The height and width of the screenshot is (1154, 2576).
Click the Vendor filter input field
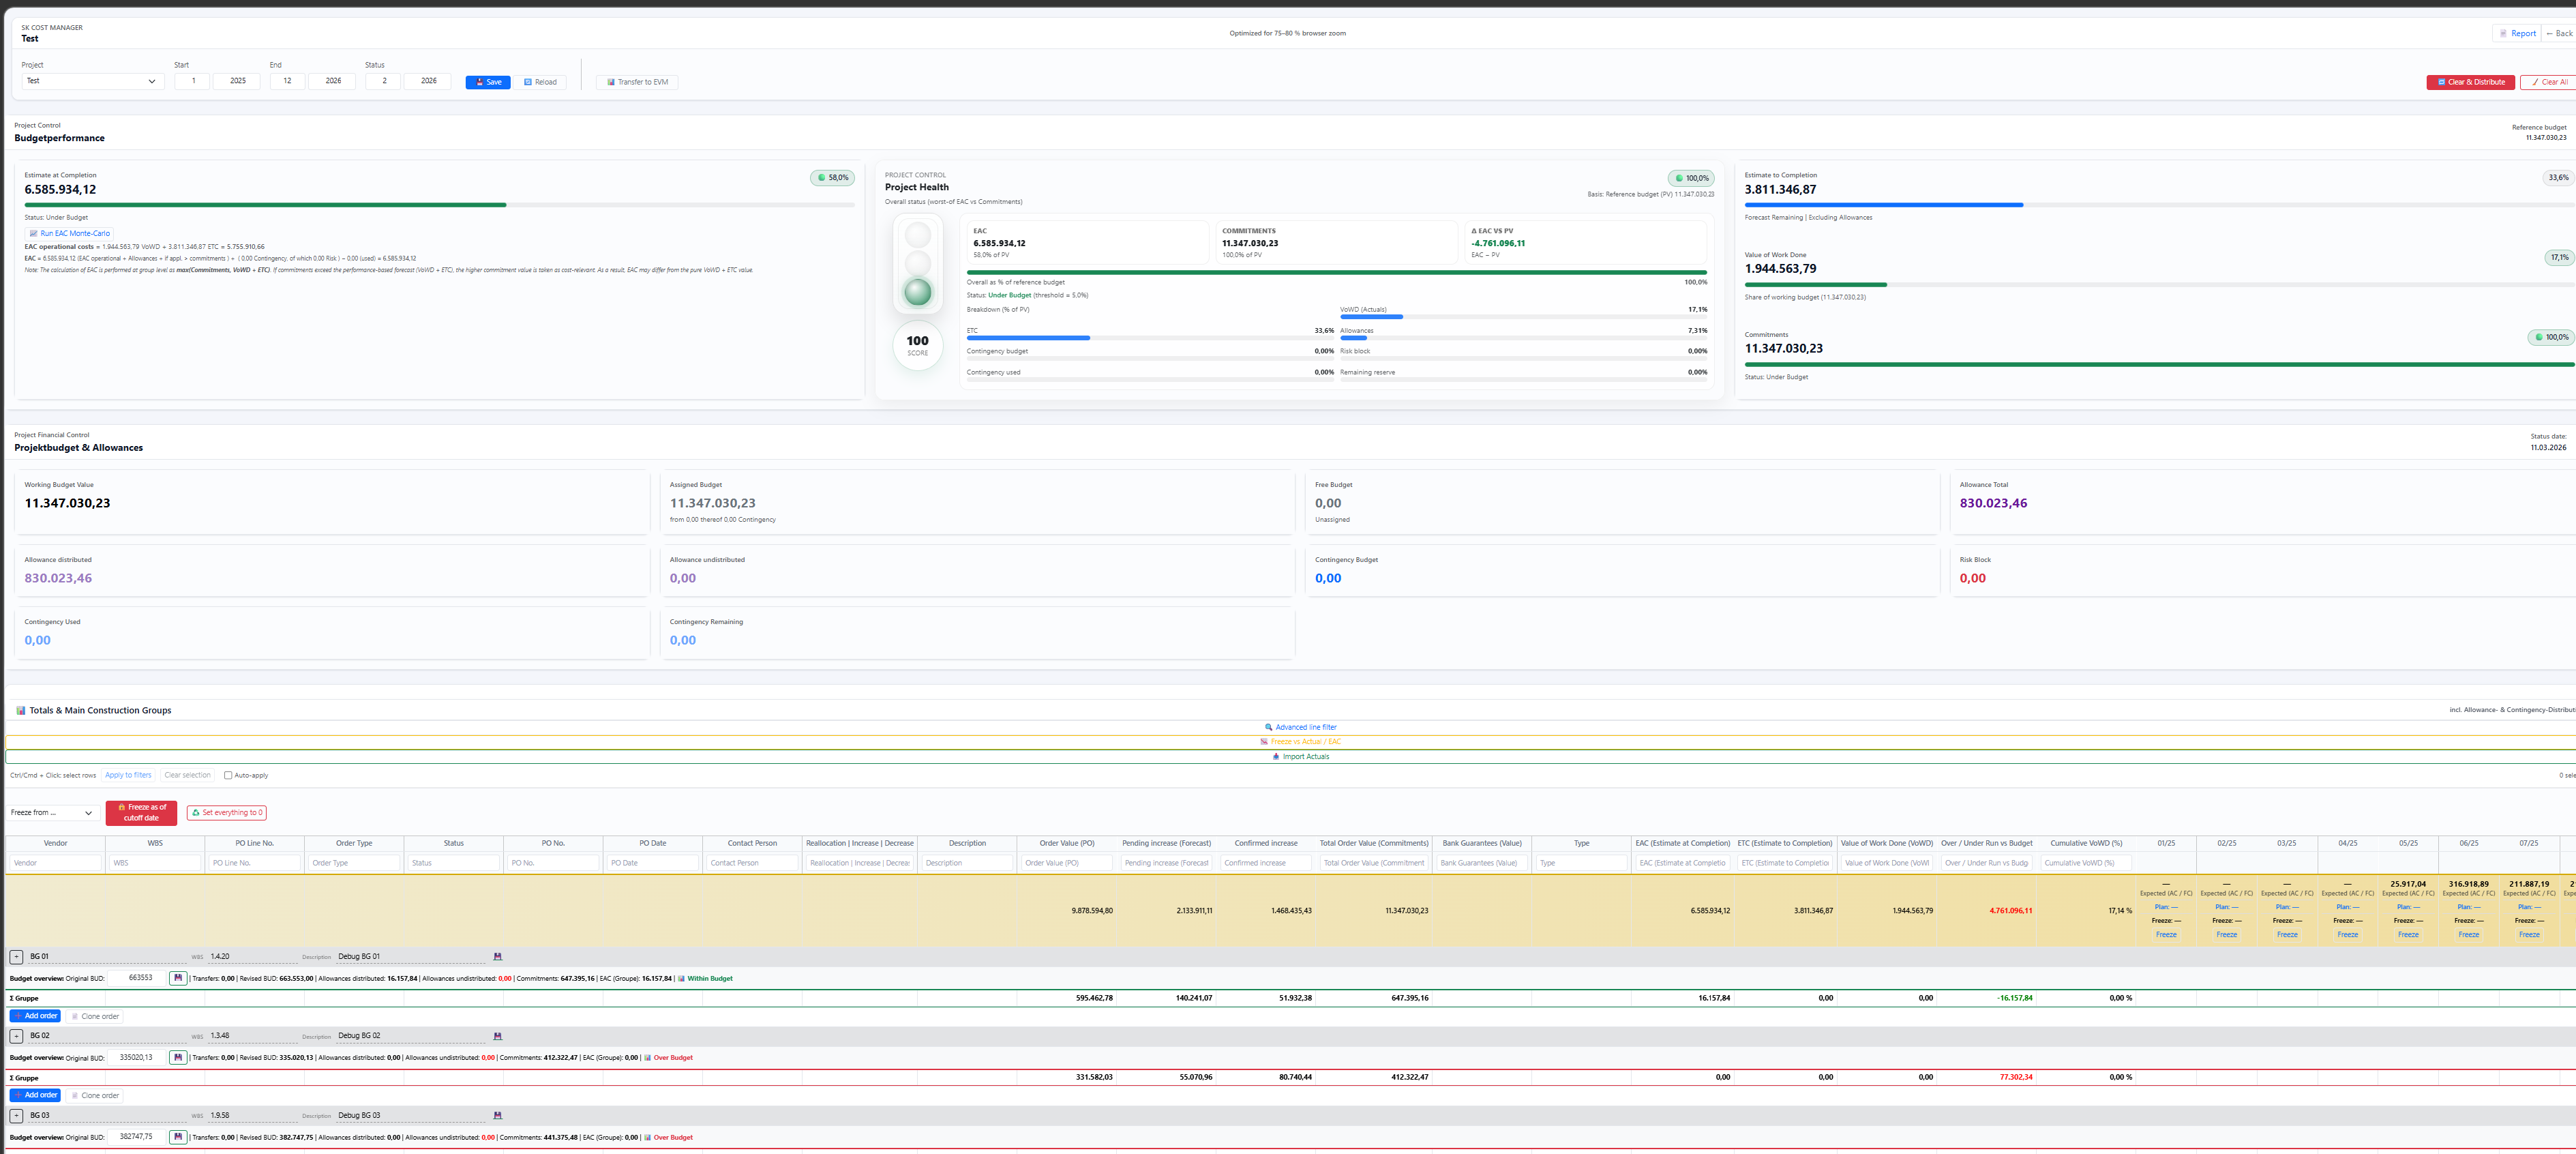coord(55,863)
